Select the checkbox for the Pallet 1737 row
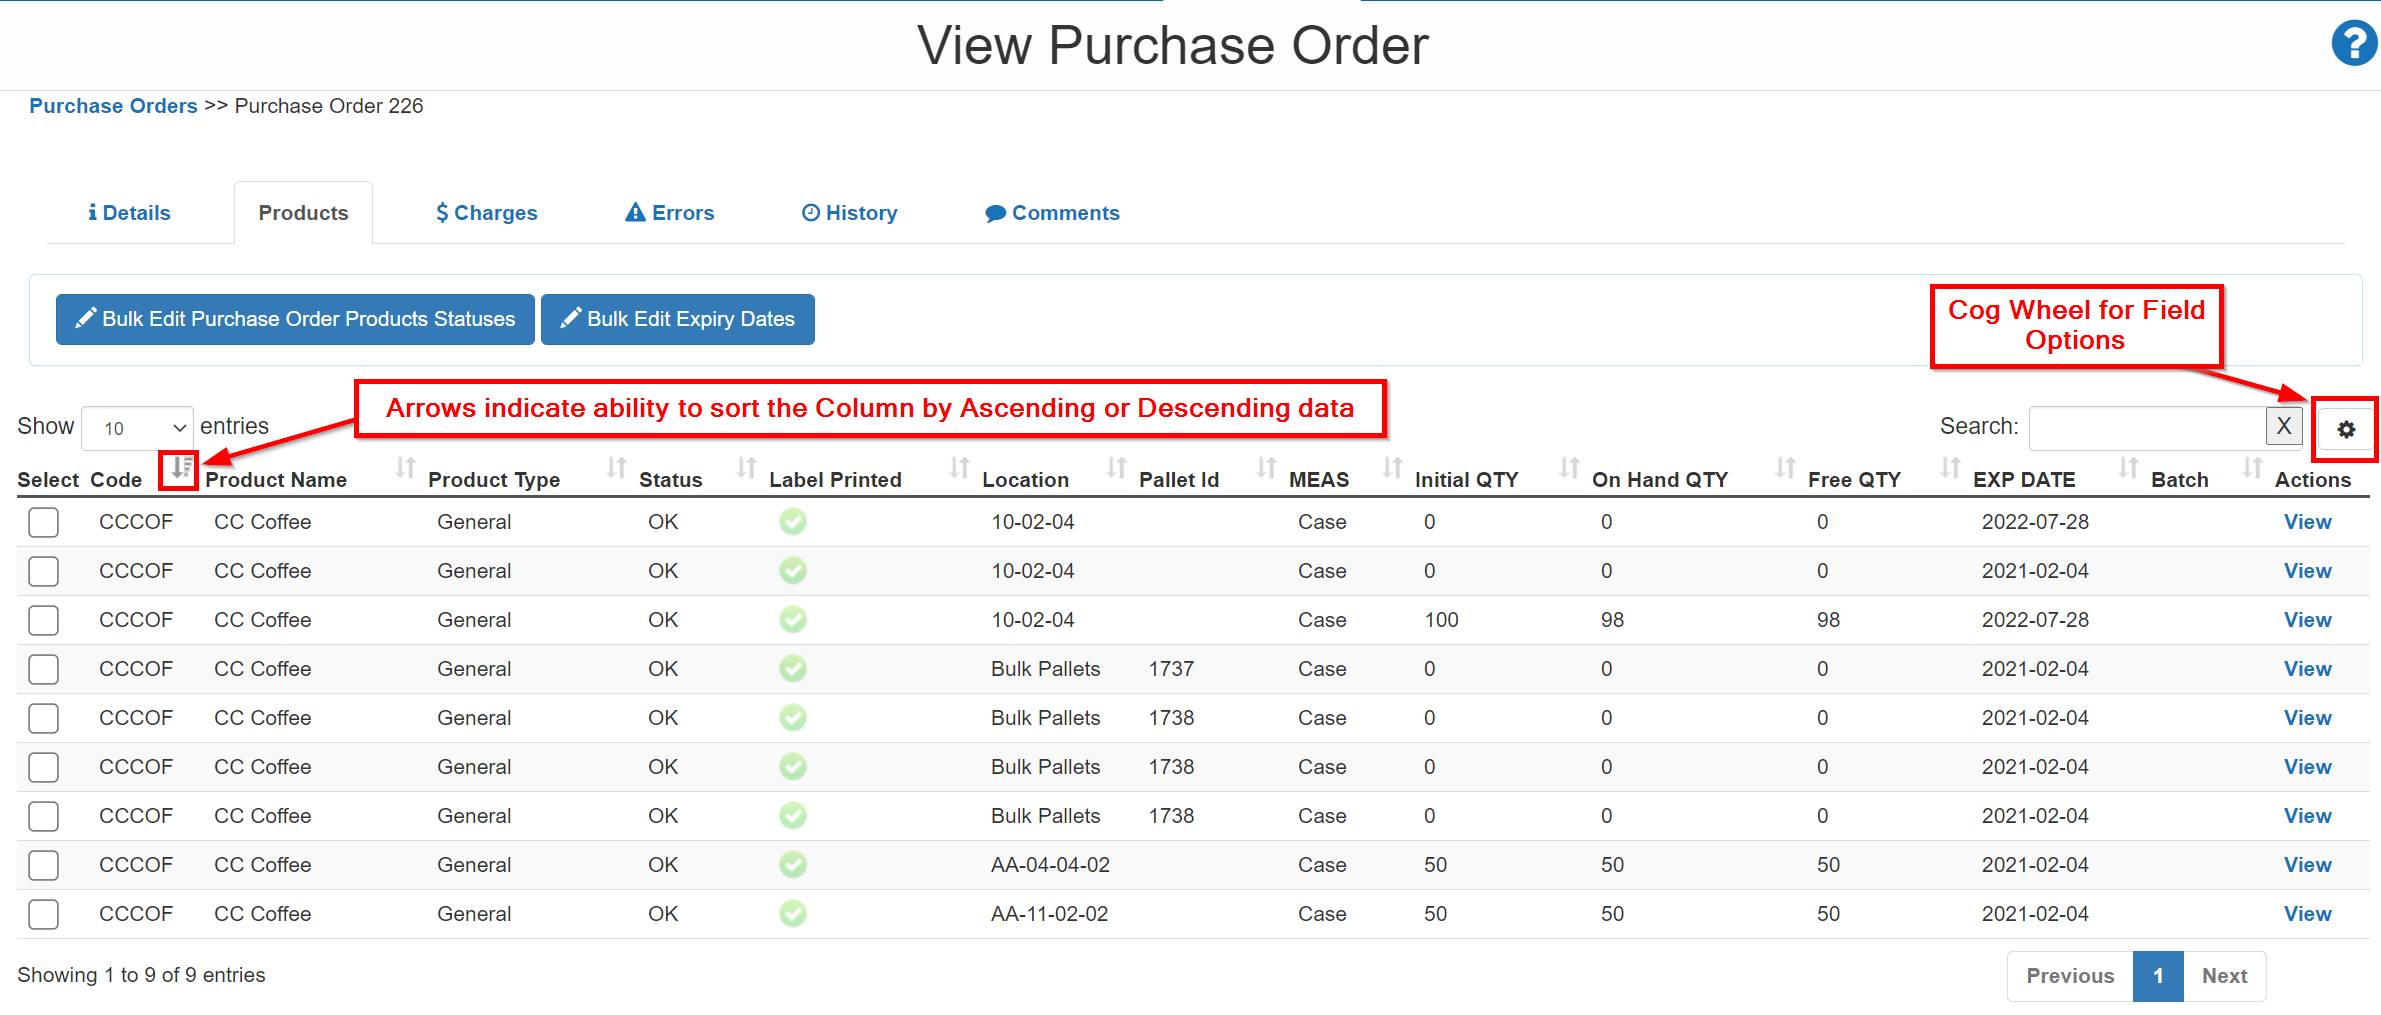The image size is (2381, 1015). pyautogui.click(x=43, y=669)
